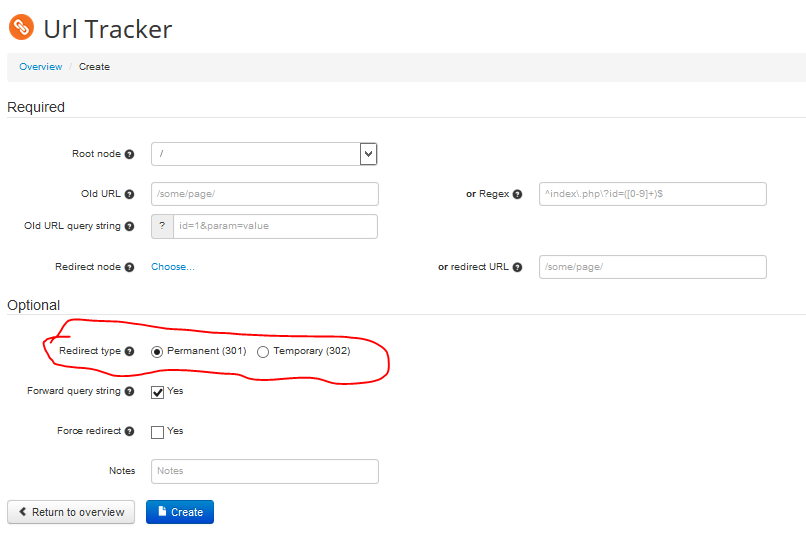Screen dimensions: 806x556
Task: Click help icon beside or redirect URL
Action: 517,267
